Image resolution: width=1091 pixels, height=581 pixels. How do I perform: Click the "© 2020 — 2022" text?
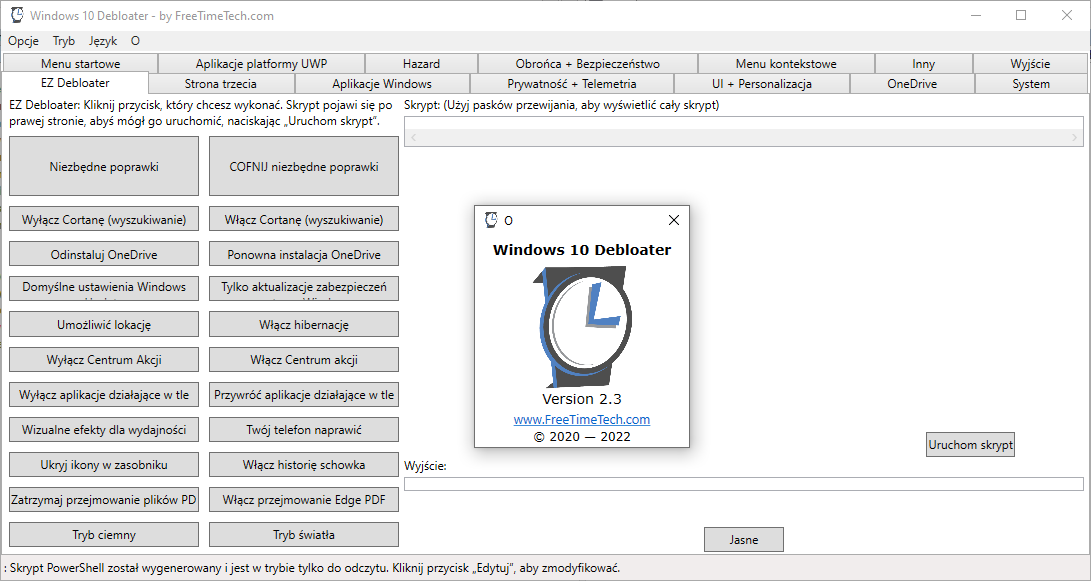click(x=582, y=436)
